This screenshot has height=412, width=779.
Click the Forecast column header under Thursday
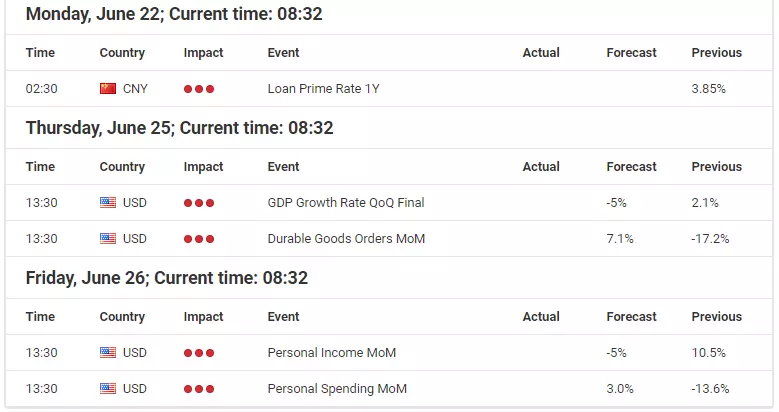tap(631, 166)
